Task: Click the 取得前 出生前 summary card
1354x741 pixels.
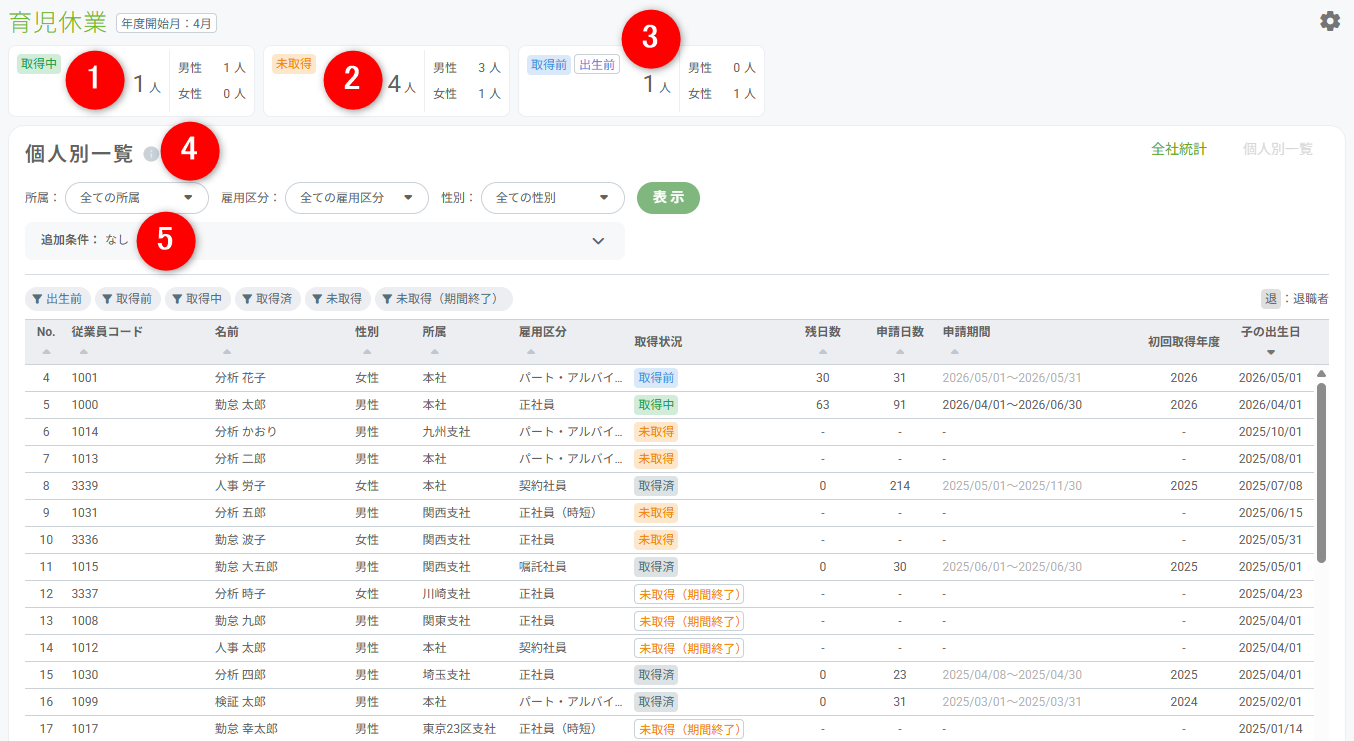Action: 641,81
